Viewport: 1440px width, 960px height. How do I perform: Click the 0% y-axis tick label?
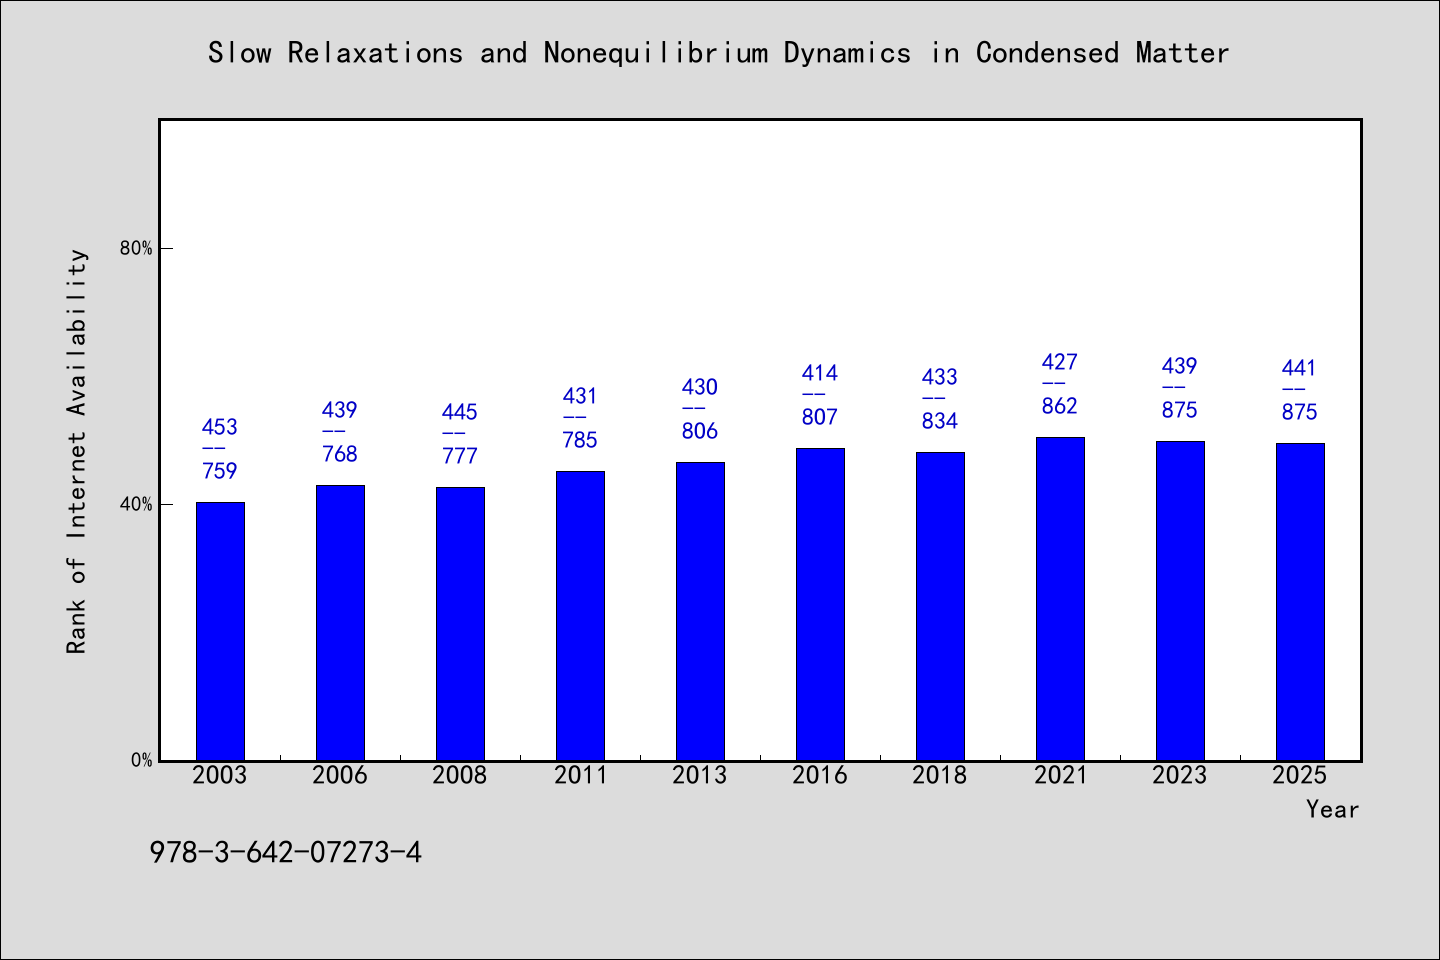pos(142,761)
